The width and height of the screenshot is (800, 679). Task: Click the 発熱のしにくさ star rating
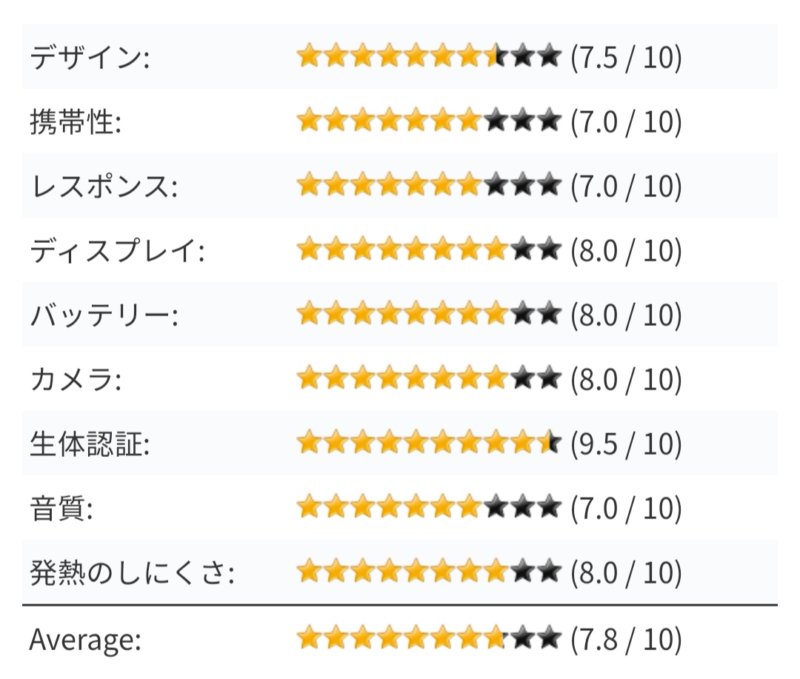tap(428, 572)
